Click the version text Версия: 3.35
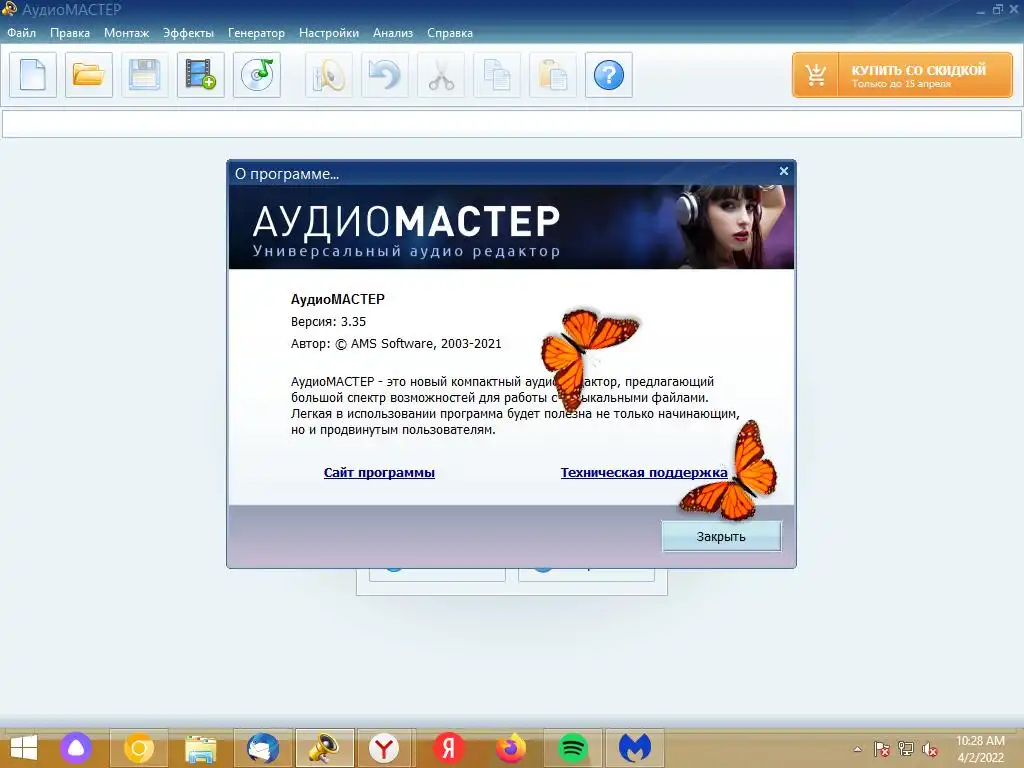The width and height of the screenshot is (1024, 768). pos(328,321)
